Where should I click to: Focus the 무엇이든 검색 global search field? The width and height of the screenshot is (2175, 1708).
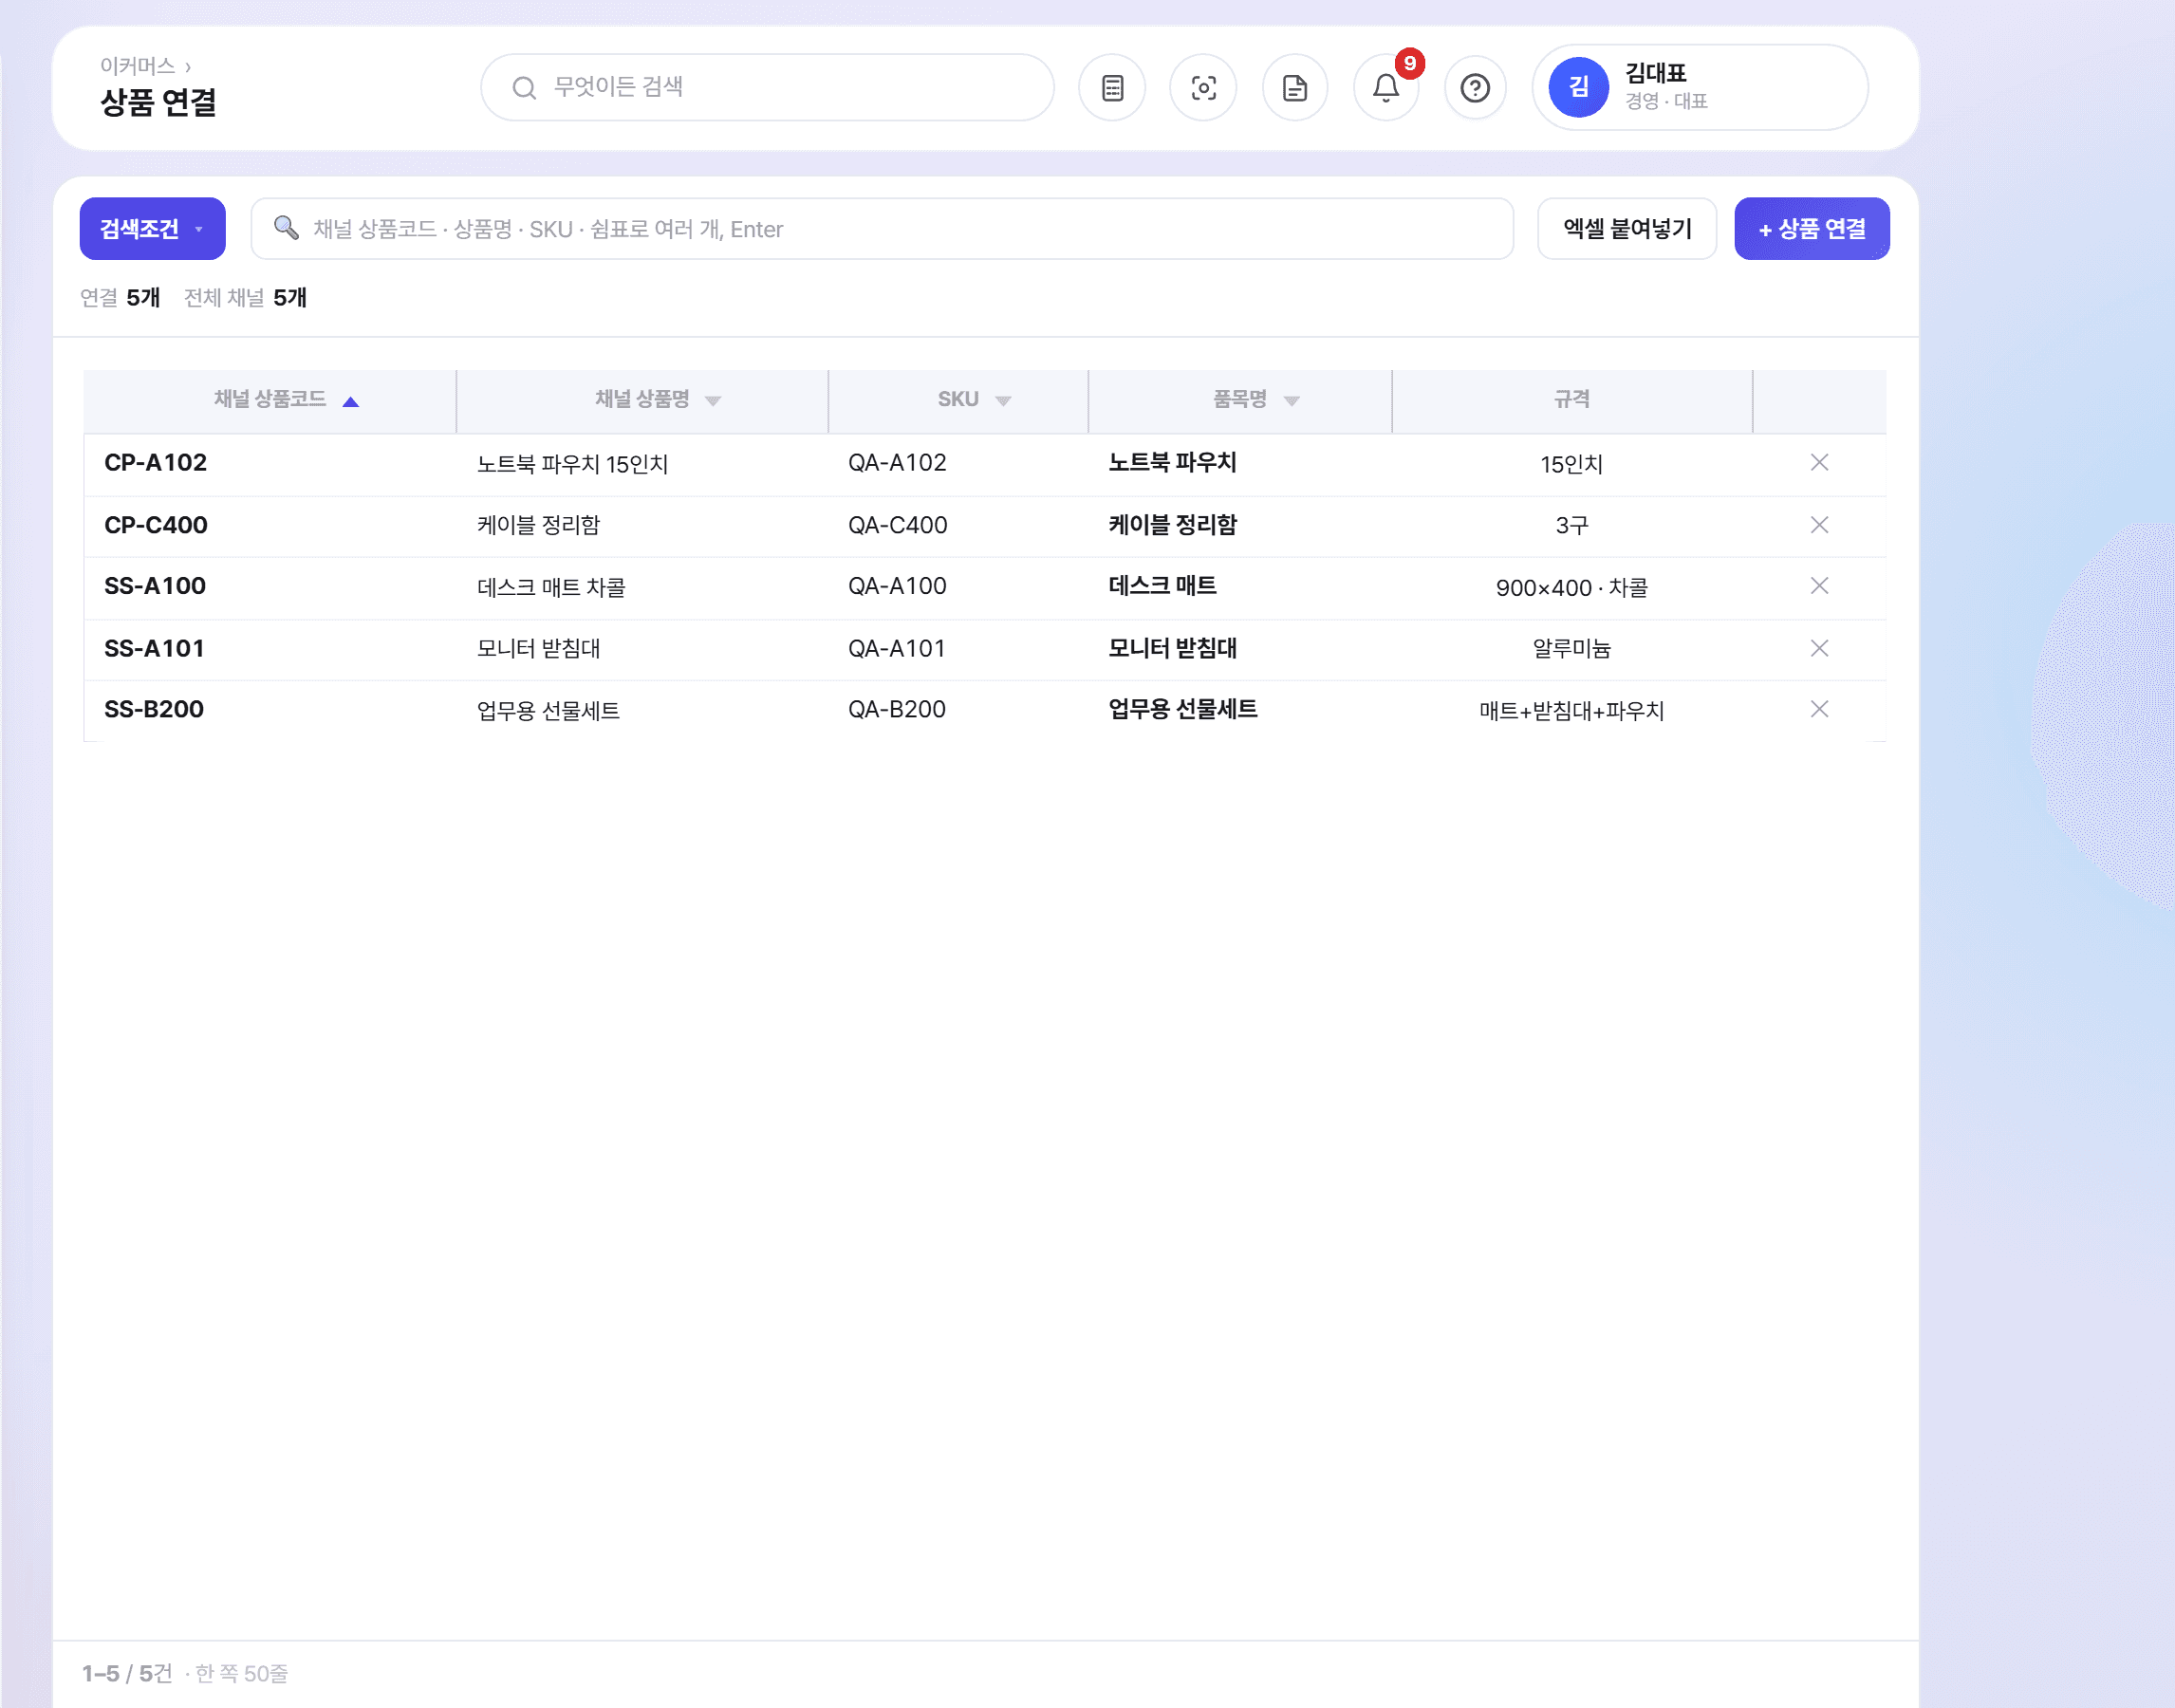(767, 88)
